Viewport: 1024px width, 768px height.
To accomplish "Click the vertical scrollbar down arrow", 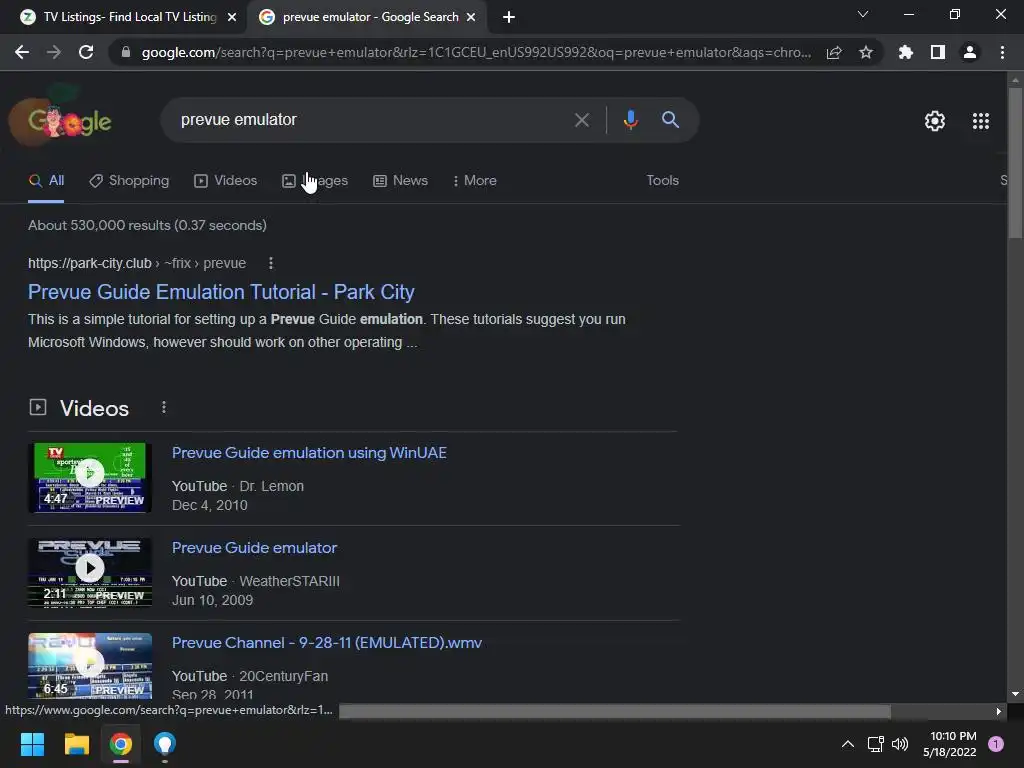I will 1015,694.
